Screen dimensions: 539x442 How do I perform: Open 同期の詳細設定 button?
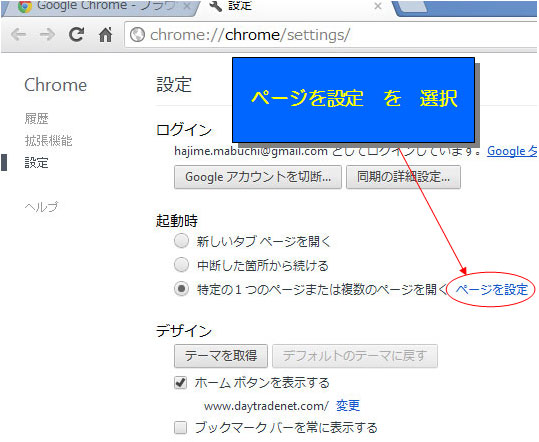(x=403, y=177)
